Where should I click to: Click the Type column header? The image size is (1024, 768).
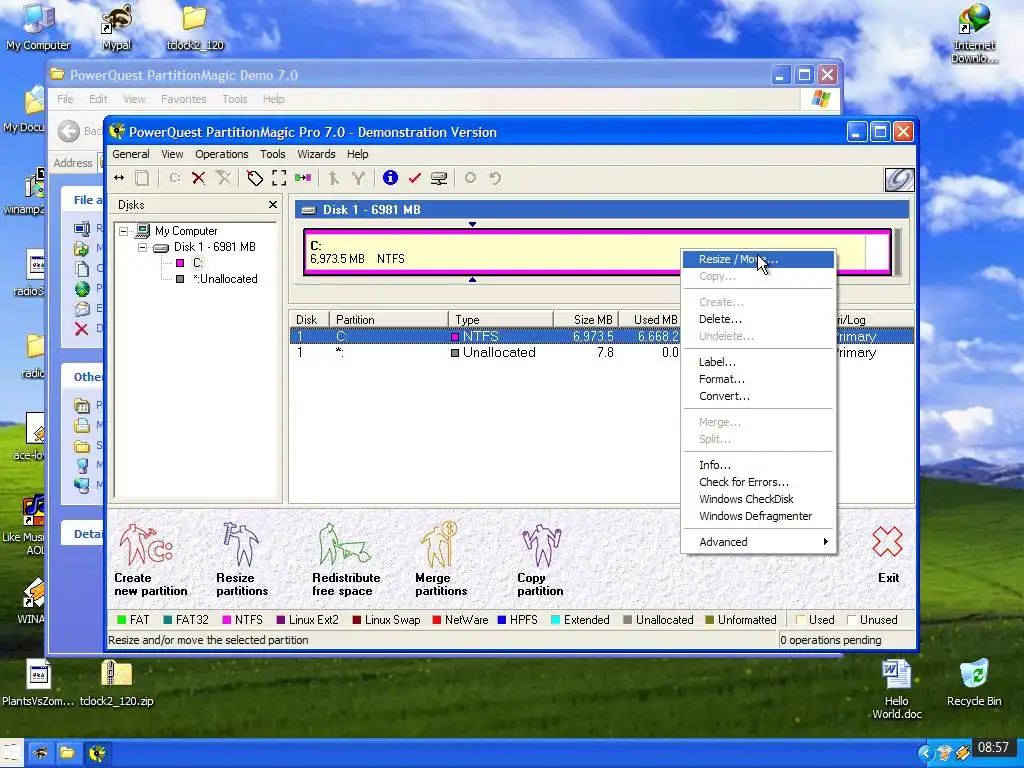(501, 319)
